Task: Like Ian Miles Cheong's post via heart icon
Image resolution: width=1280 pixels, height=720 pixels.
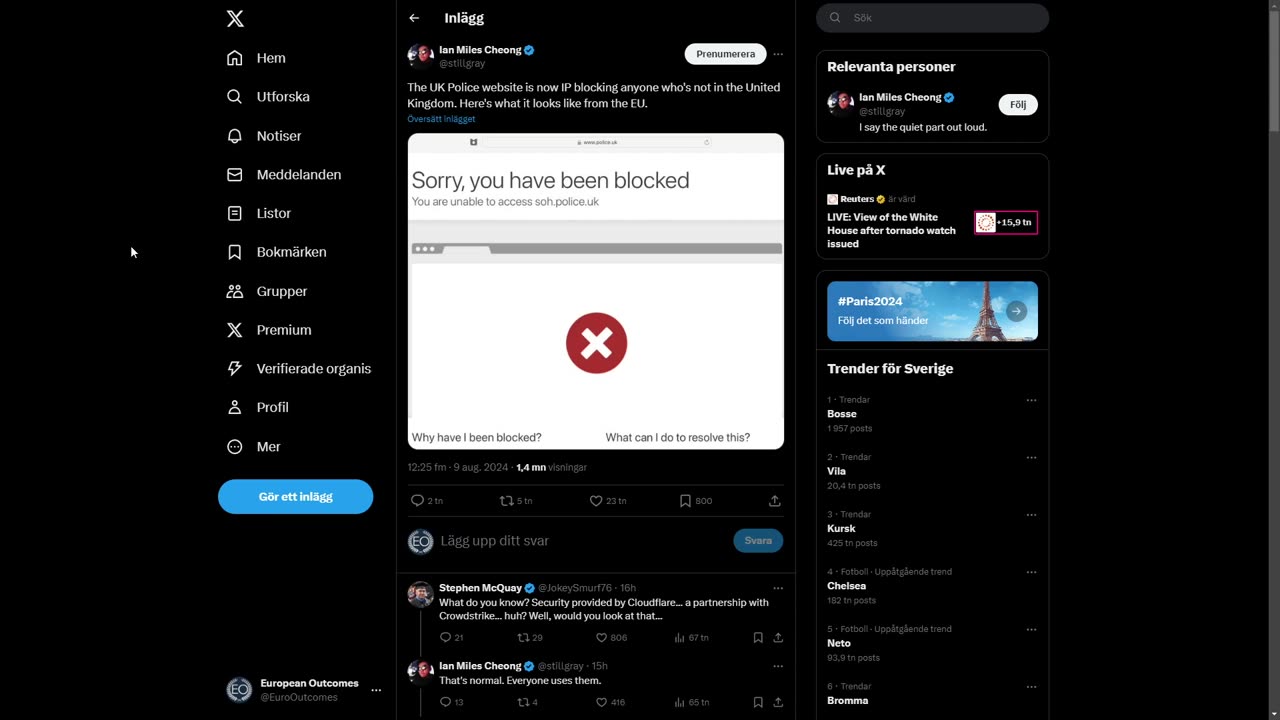Action: 596,501
